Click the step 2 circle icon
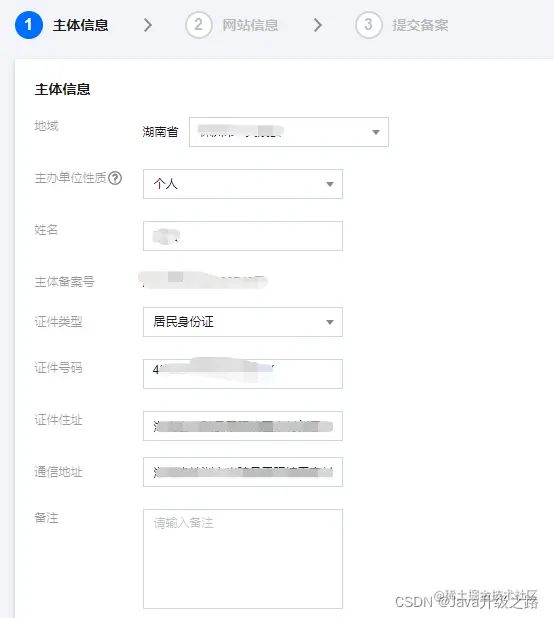Screen dimensions: 554x618 pos(199,25)
